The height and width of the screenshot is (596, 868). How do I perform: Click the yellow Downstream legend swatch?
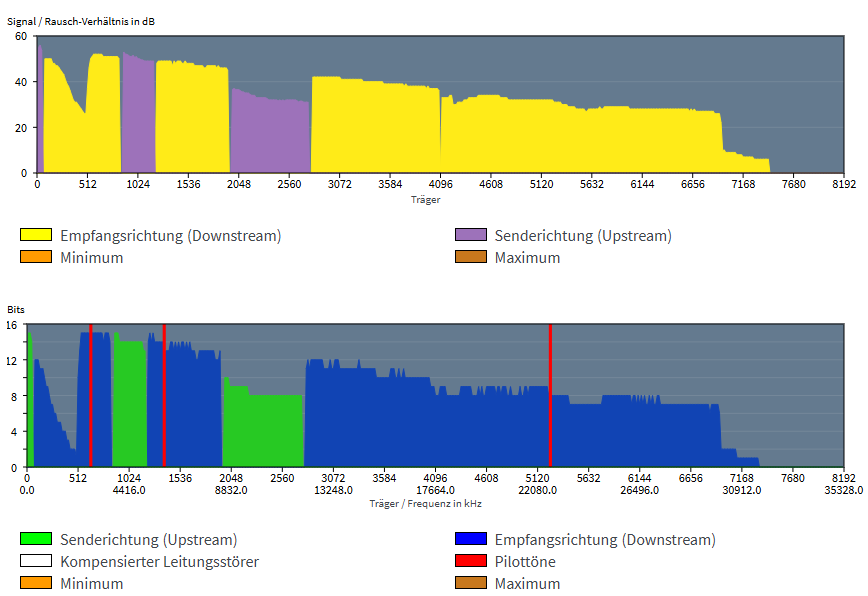(x=36, y=236)
